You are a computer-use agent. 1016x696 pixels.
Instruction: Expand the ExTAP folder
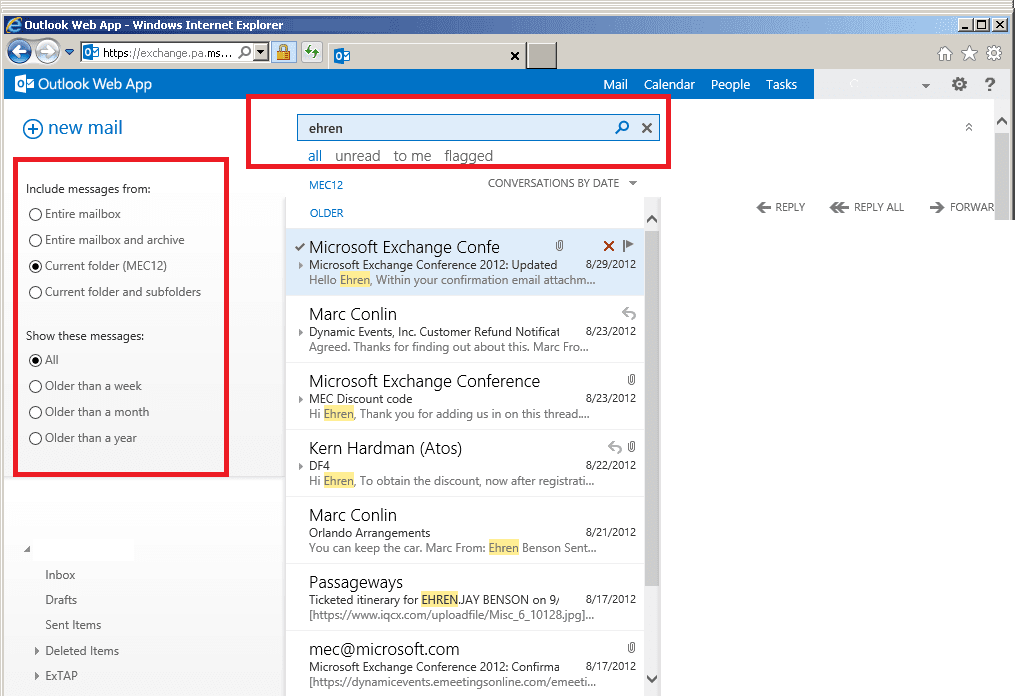(x=37, y=675)
